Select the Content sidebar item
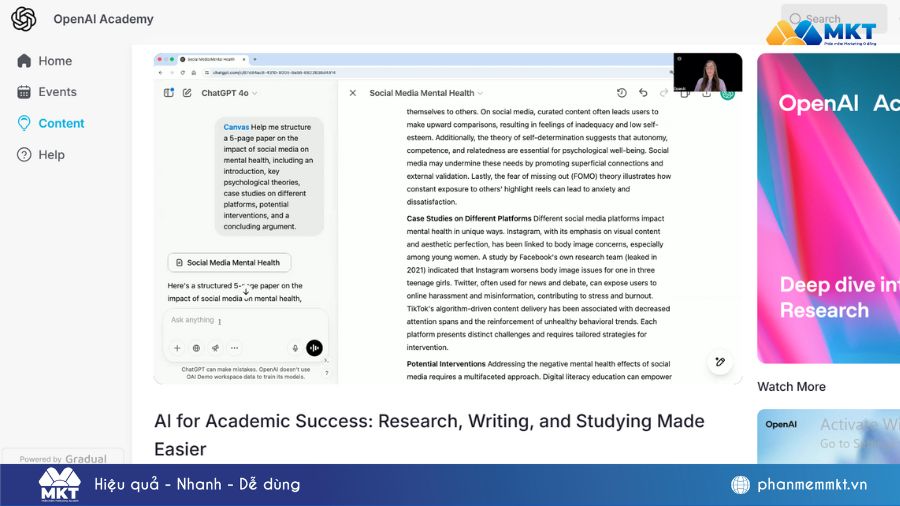 coord(51,123)
